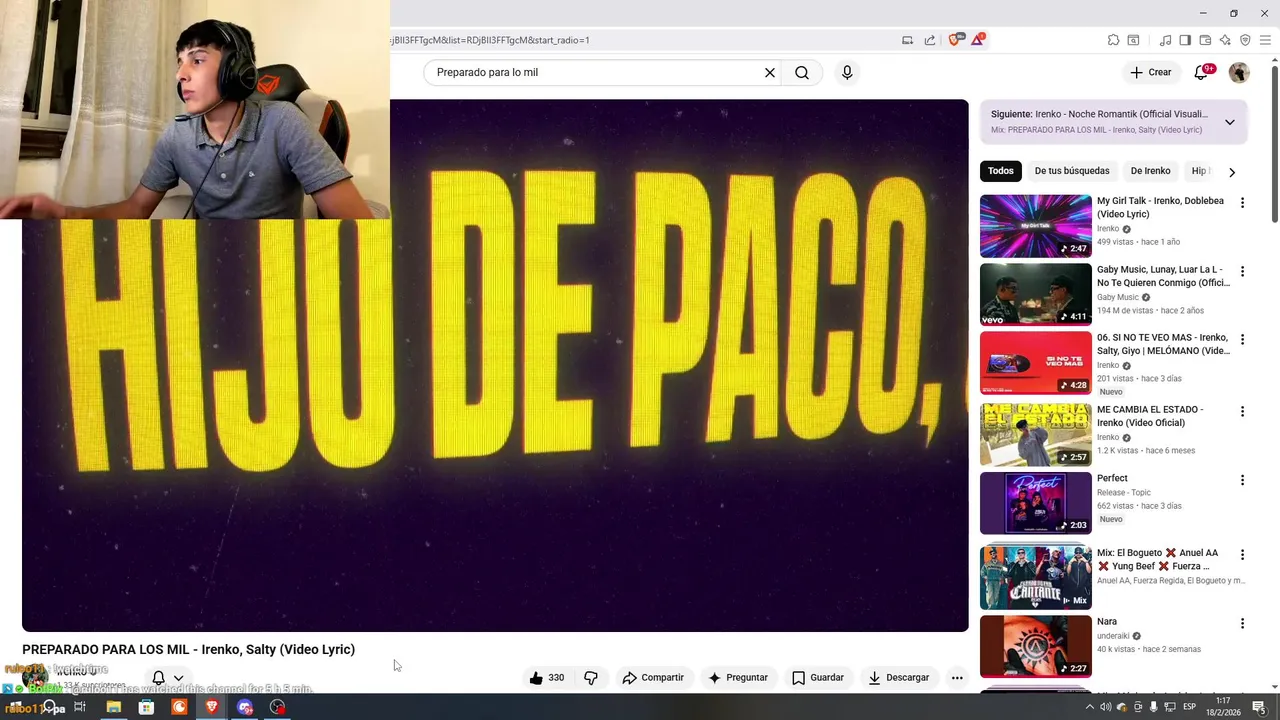Open the Brave Wallet icon
The image size is (1280, 720).
(1205, 40)
